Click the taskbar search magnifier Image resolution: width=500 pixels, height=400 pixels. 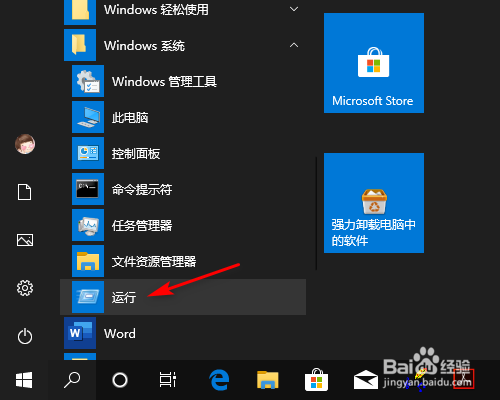[x=72, y=380]
